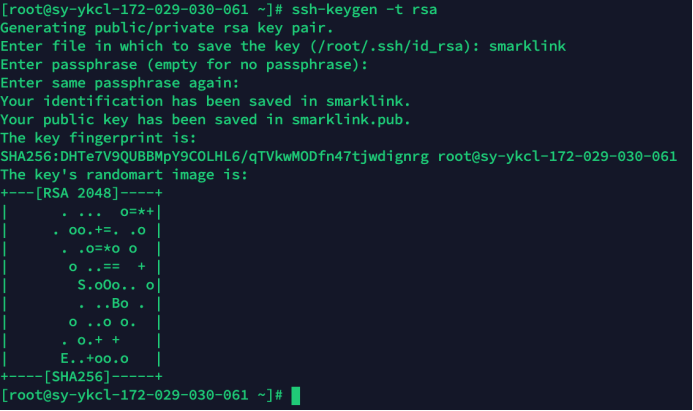This screenshot has height=411, width=693.
Task: Click the [RSA 2048] randomart header
Action: click(77, 193)
